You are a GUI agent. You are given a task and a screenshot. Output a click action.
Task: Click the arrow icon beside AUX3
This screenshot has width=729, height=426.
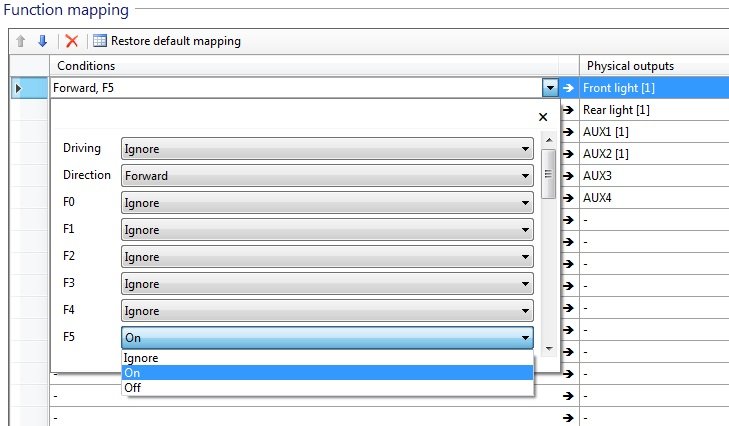click(568, 176)
